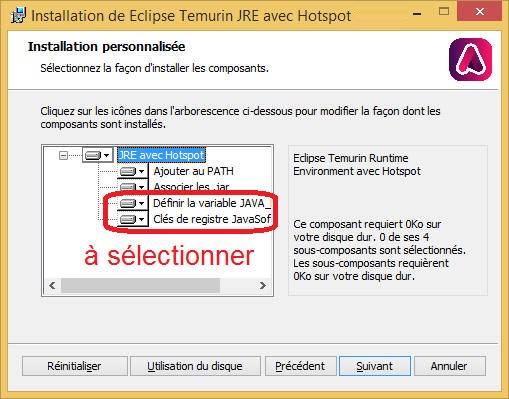Open the dropdown for Clés de registre JavaSoft
This screenshot has height=399, width=509.
click(132, 219)
